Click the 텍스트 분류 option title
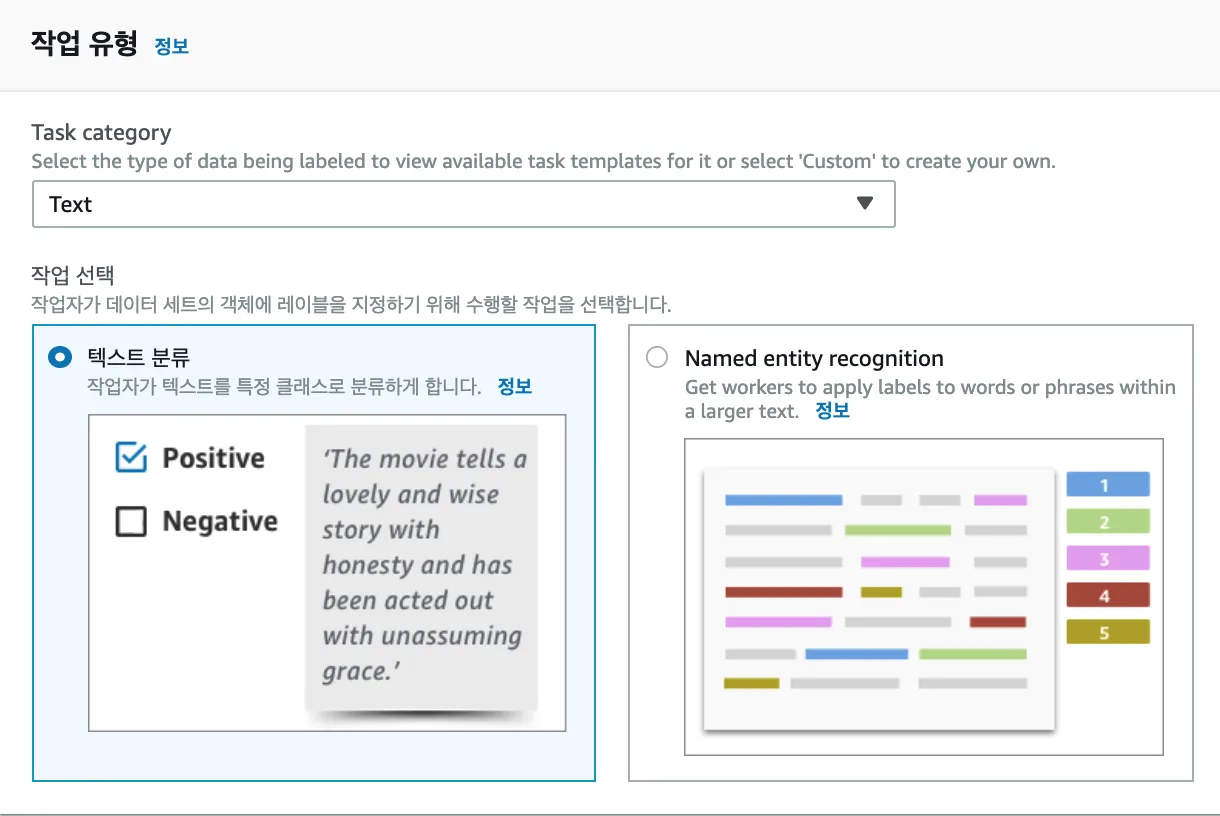The width and height of the screenshot is (1220, 816). pyautogui.click(x=138, y=357)
